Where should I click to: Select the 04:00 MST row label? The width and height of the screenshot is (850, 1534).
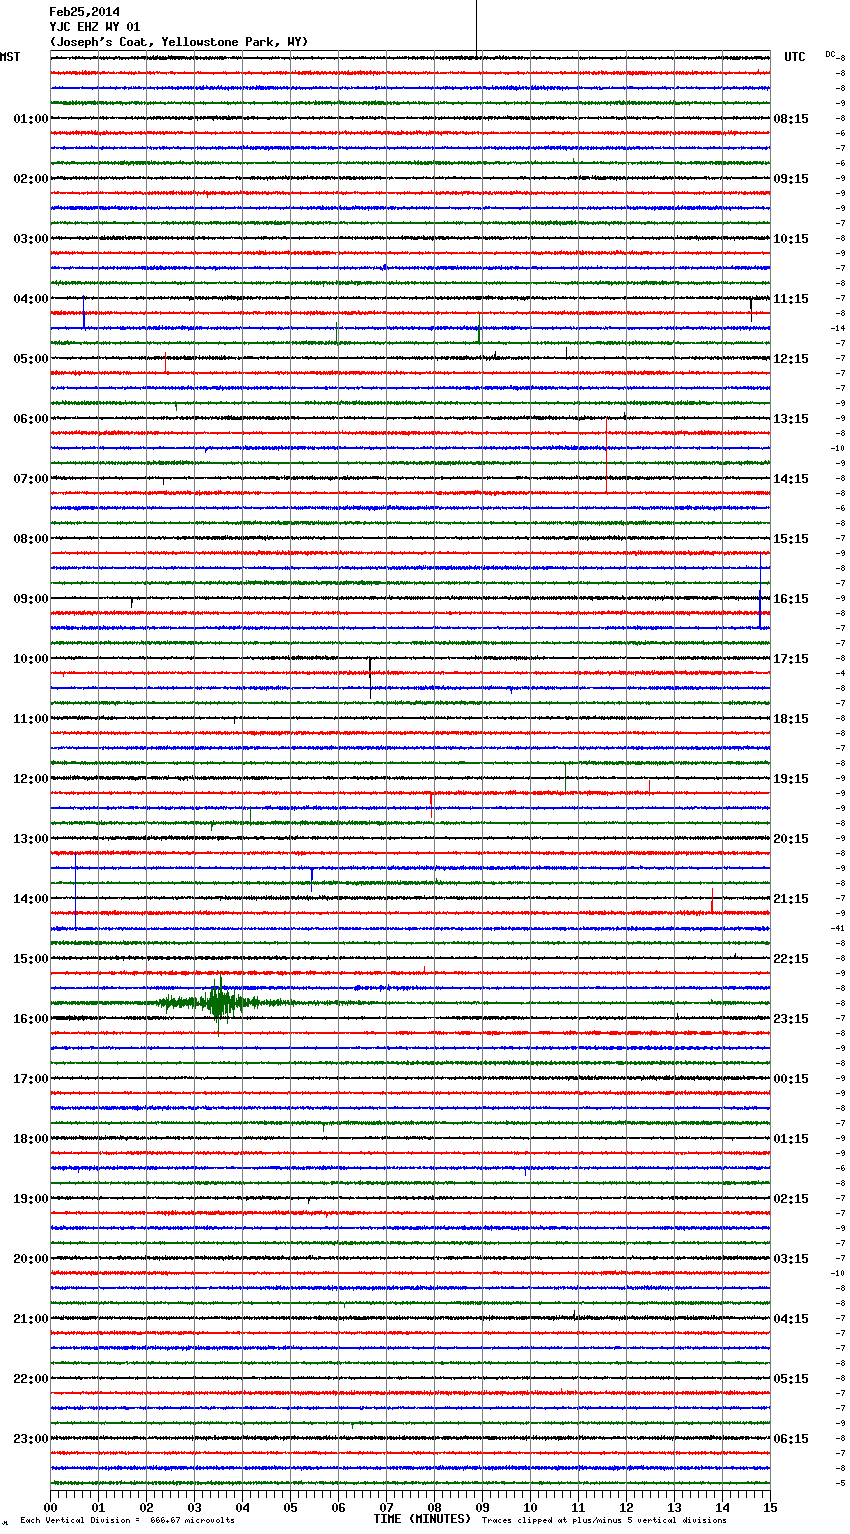[31, 299]
